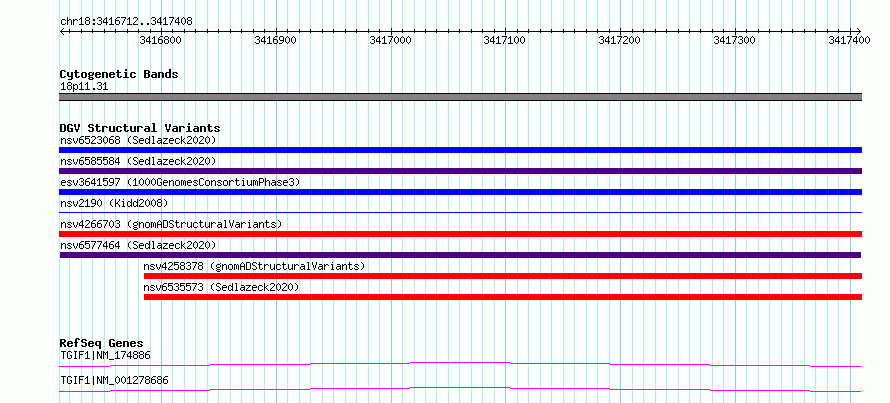Select the nsv4258378 red variant bar
Screen dimensions: 890x403
503,276
